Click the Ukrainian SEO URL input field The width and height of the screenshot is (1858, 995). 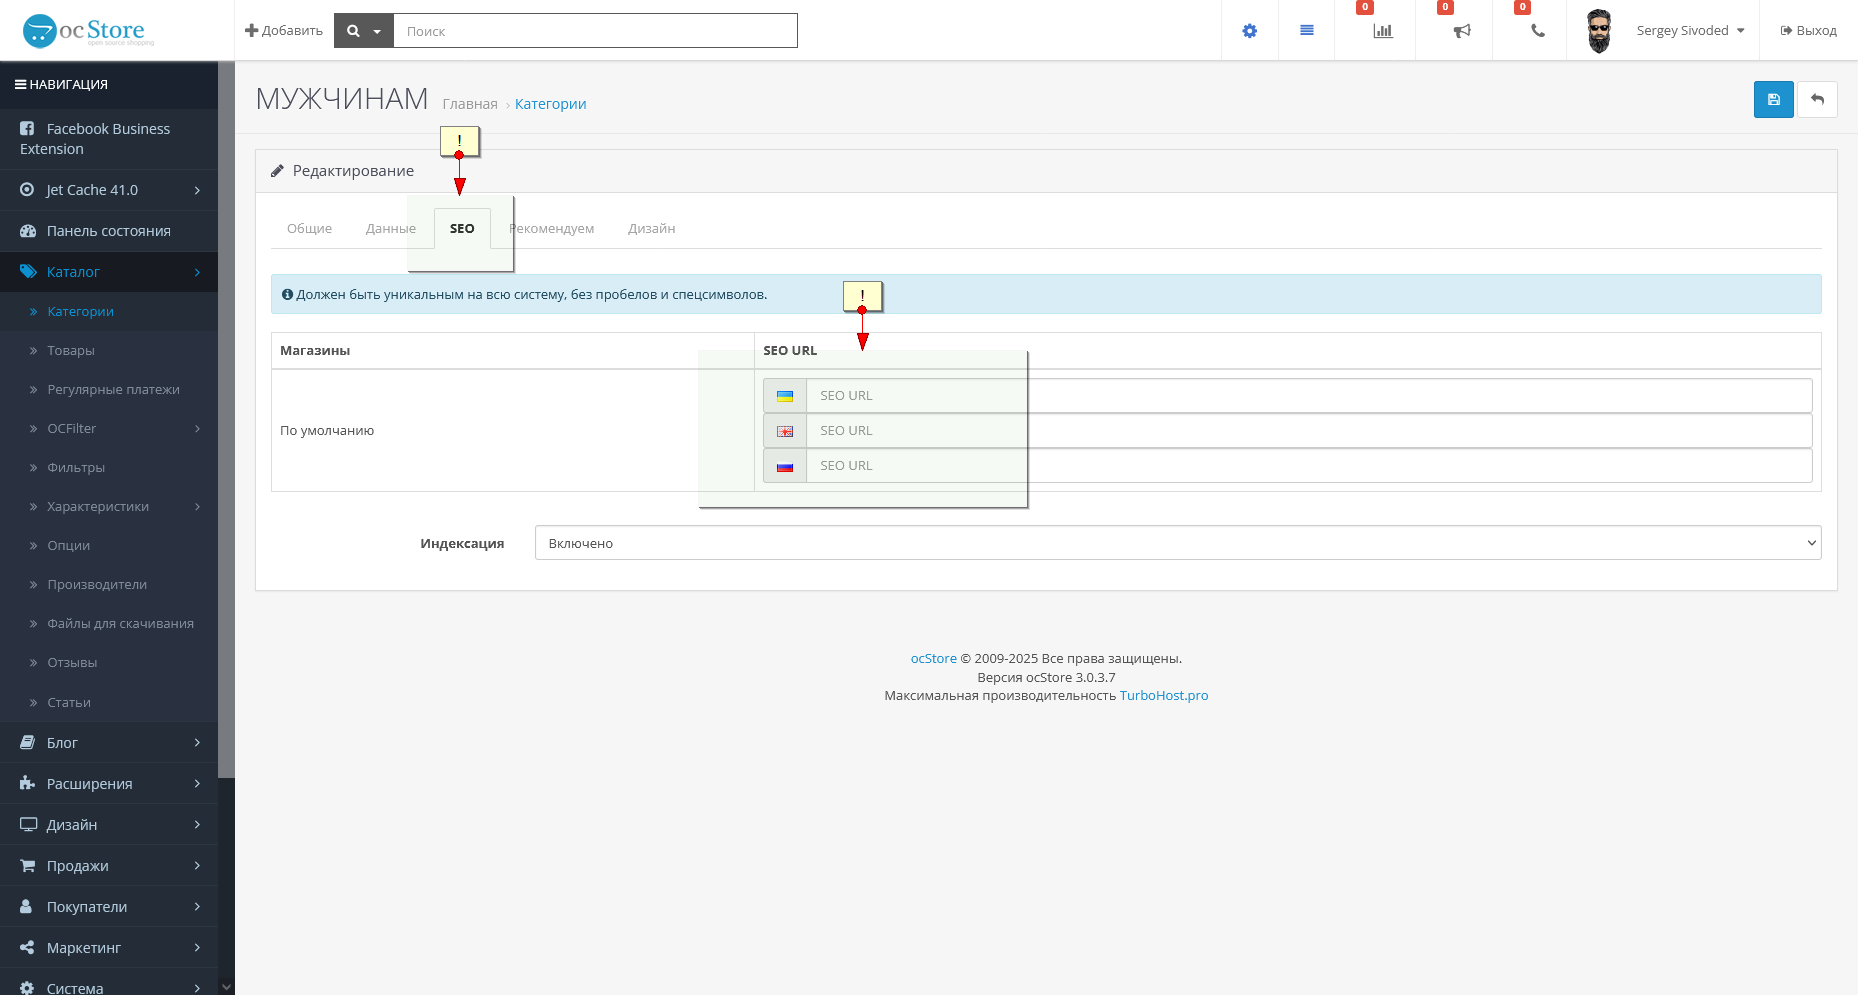(1309, 396)
